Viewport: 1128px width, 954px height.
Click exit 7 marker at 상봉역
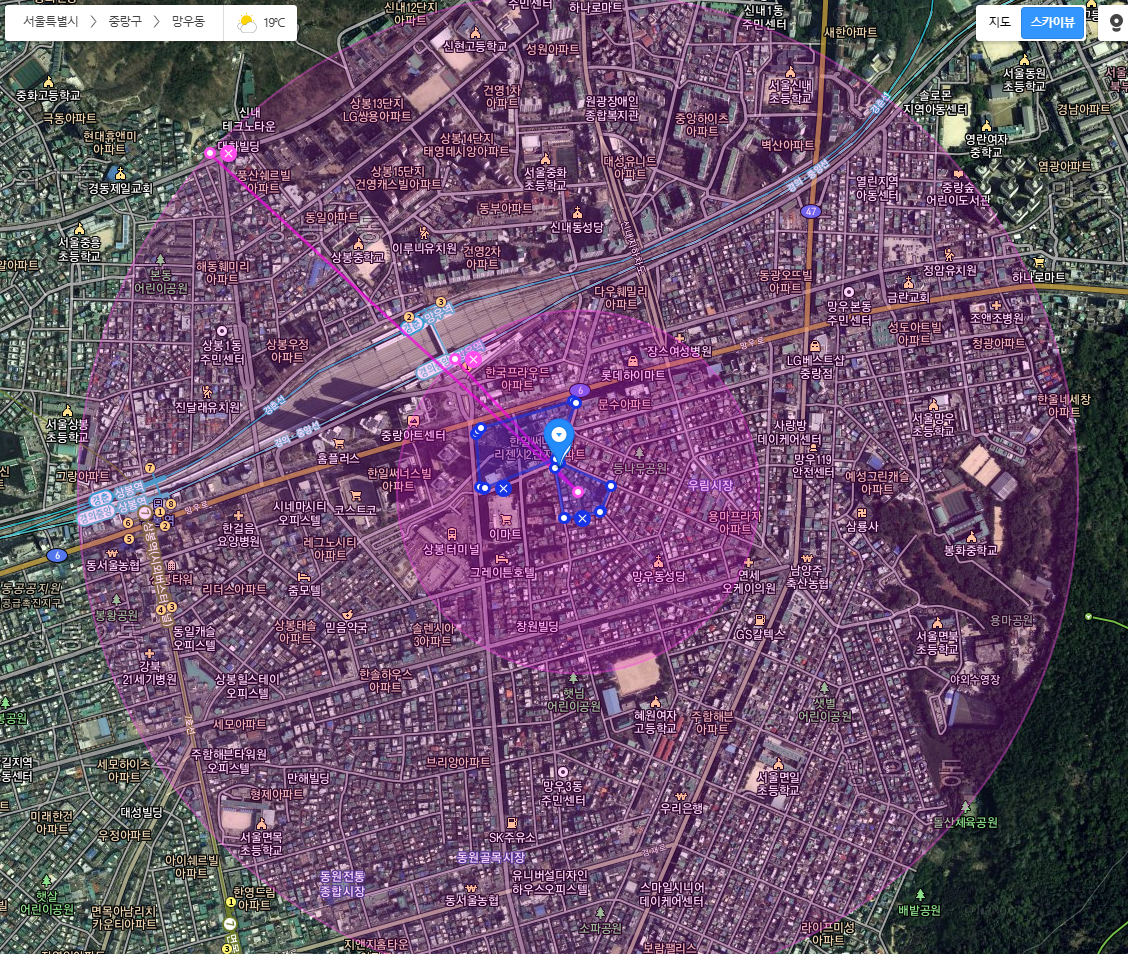pyautogui.click(x=149, y=467)
